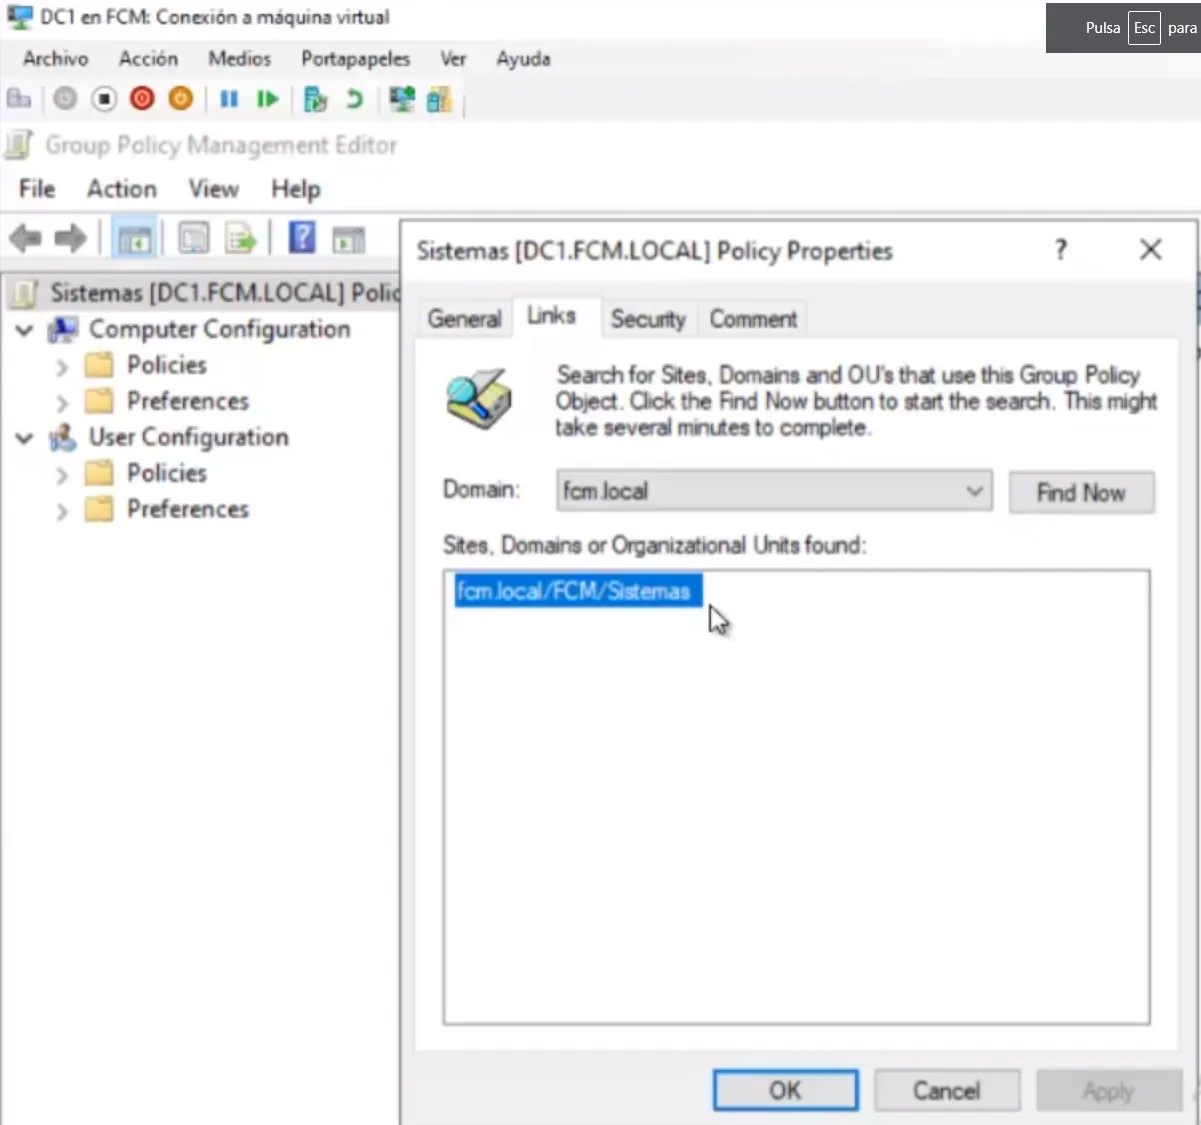Screen dimensions: 1201x1125
Task: Click the green VM reset/resume icon
Action: 267,99
